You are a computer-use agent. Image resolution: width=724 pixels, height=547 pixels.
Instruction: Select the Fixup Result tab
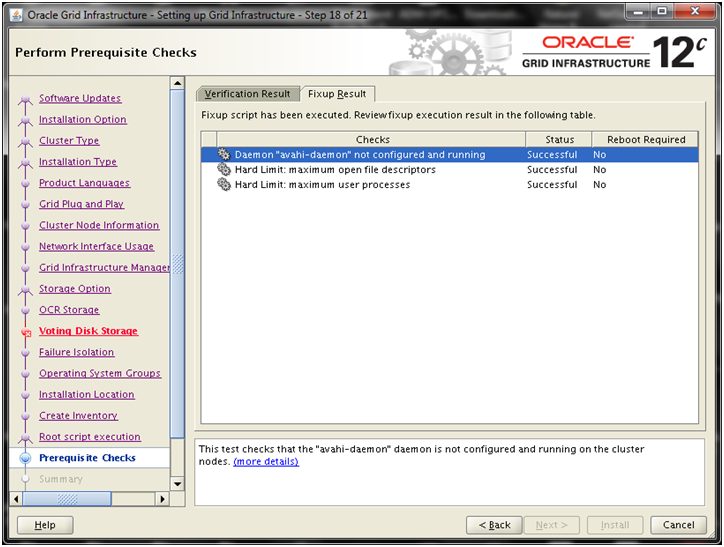(x=337, y=94)
